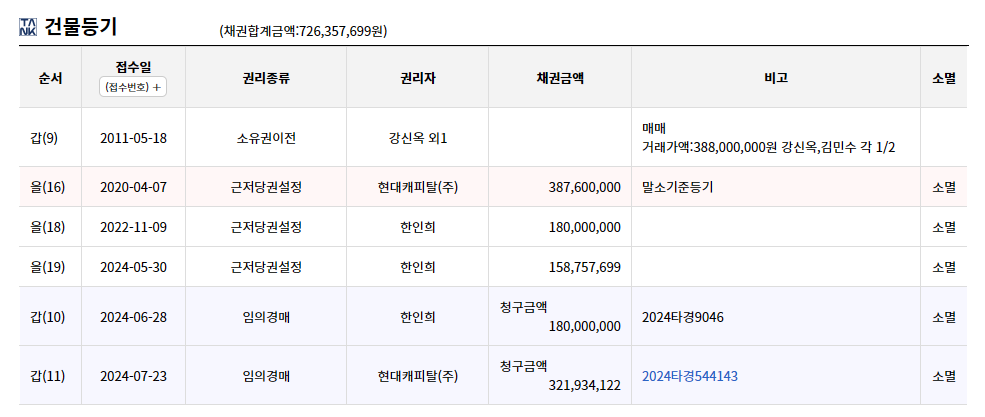Click the 채권합계금액 total text

pyautogui.click(x=303, y=31)
